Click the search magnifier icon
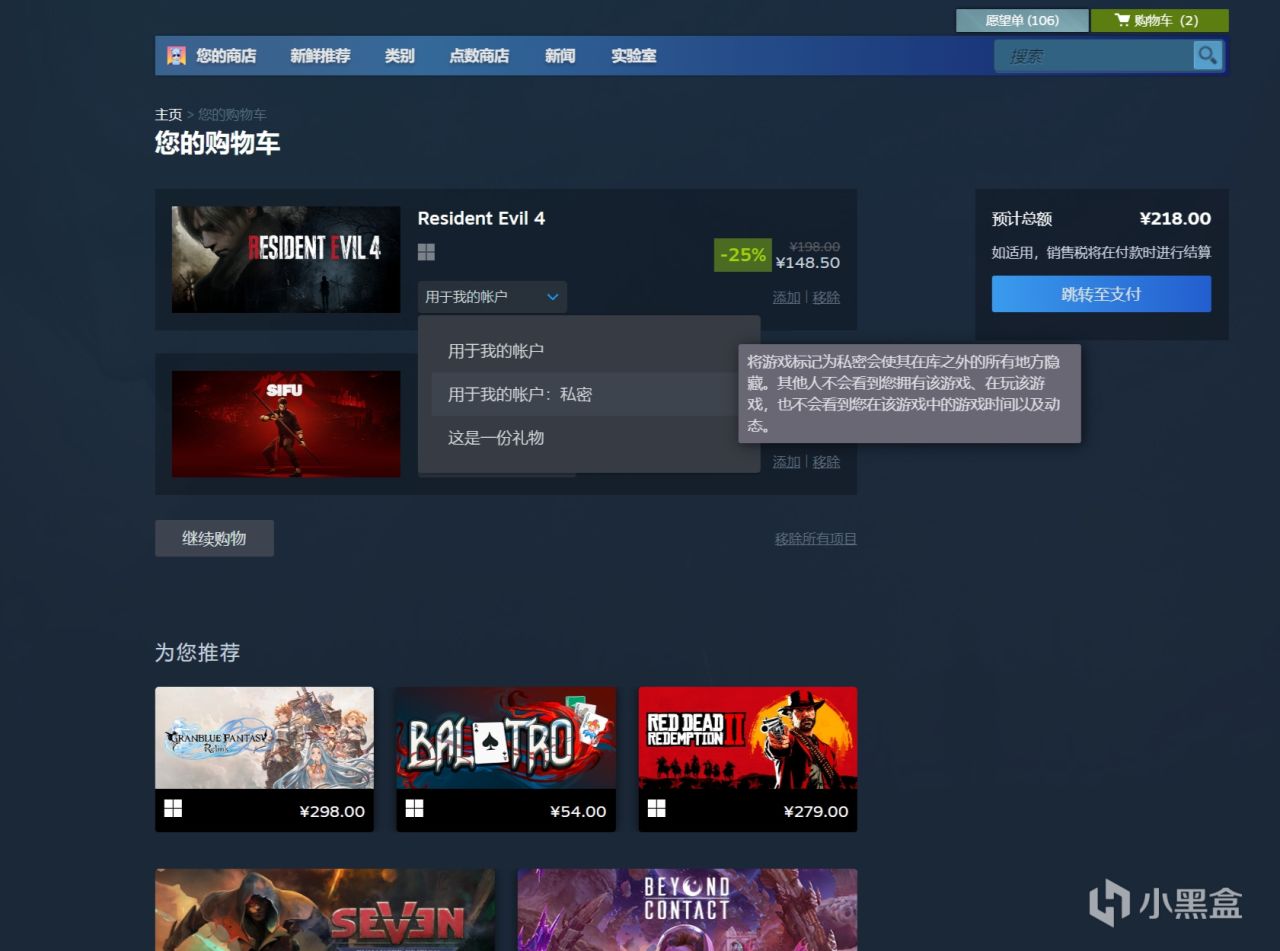The height and width of the screenshot is (951, 1280). click(x=1208, y=56)
